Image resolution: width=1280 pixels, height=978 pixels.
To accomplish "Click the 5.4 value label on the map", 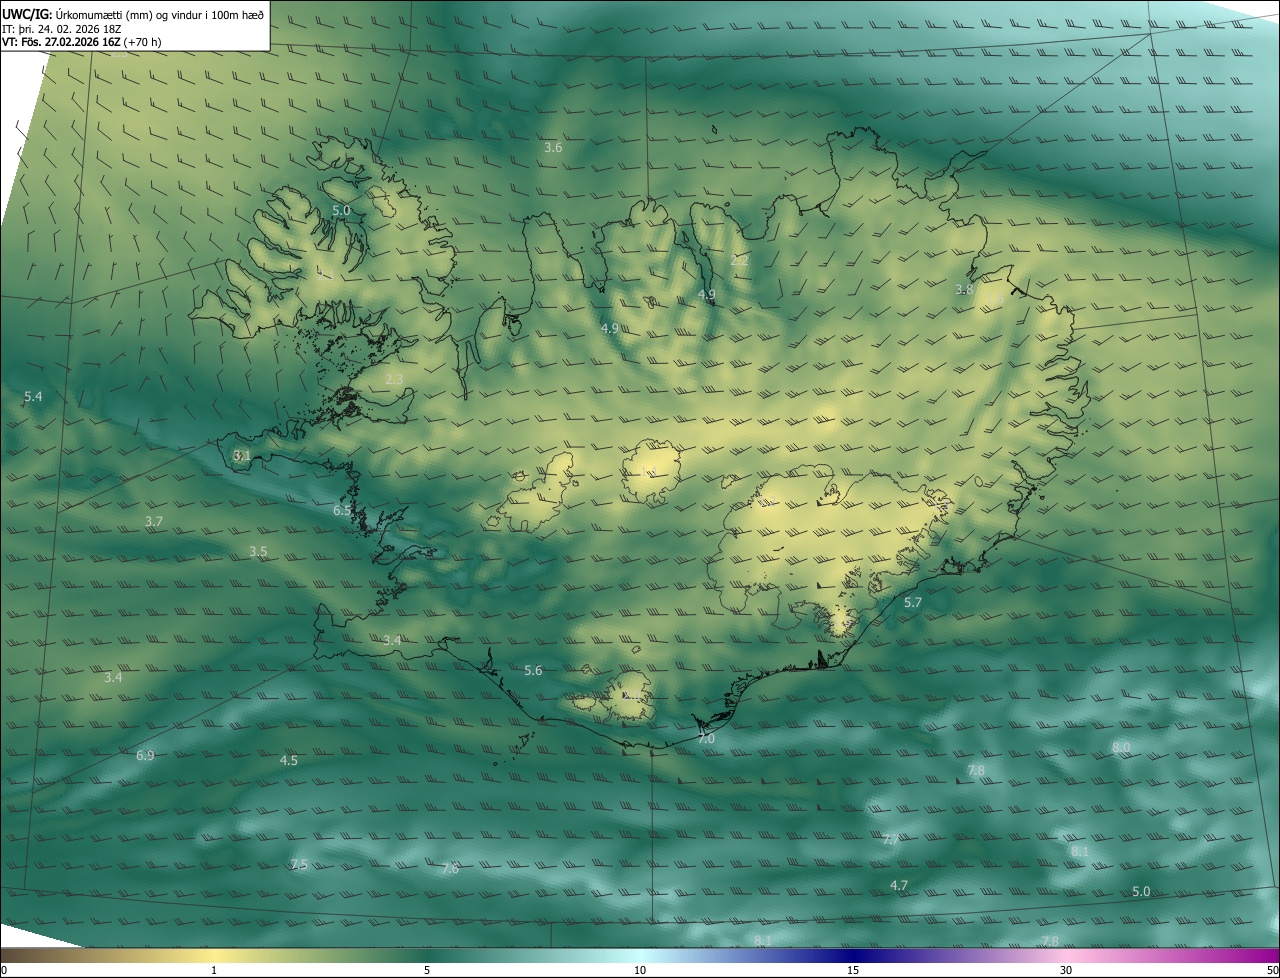I will 33,397.
